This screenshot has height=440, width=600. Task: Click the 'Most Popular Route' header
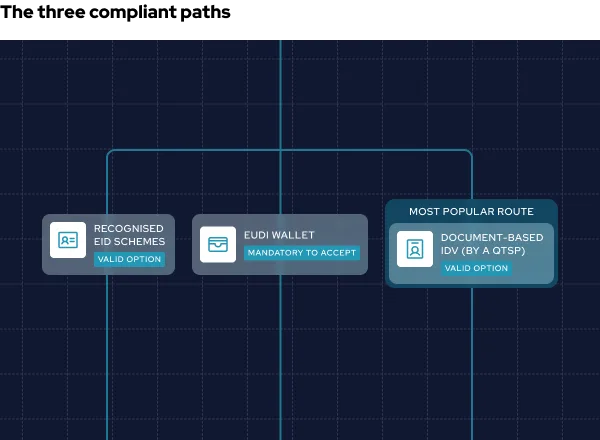coord(471,212)
